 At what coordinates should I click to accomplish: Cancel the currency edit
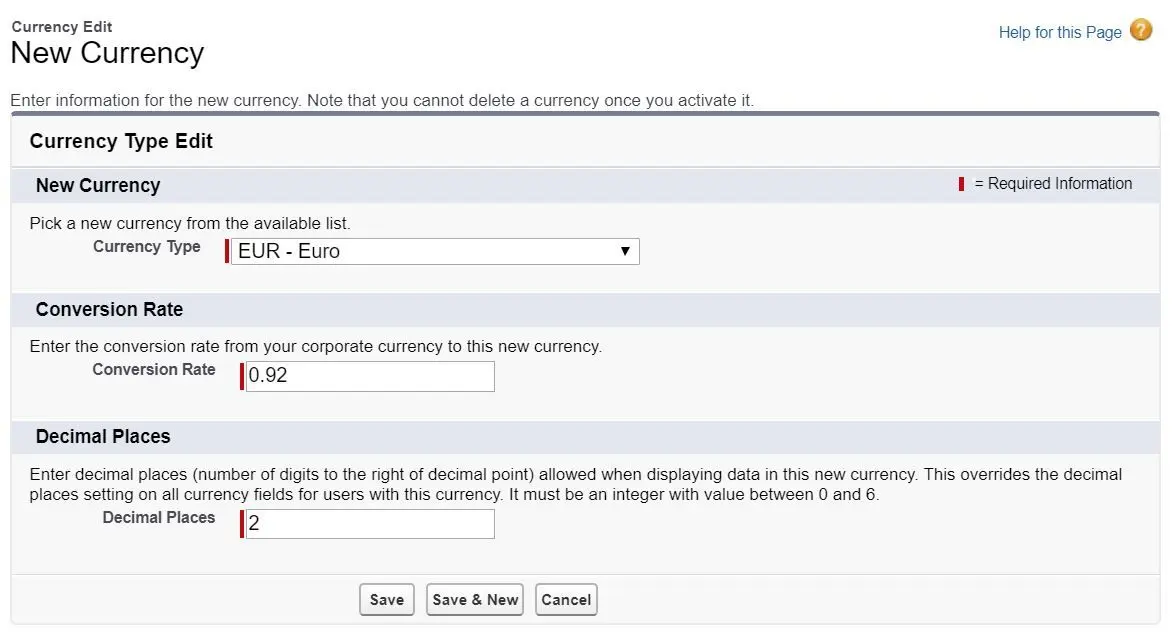(x=567, y=600)
